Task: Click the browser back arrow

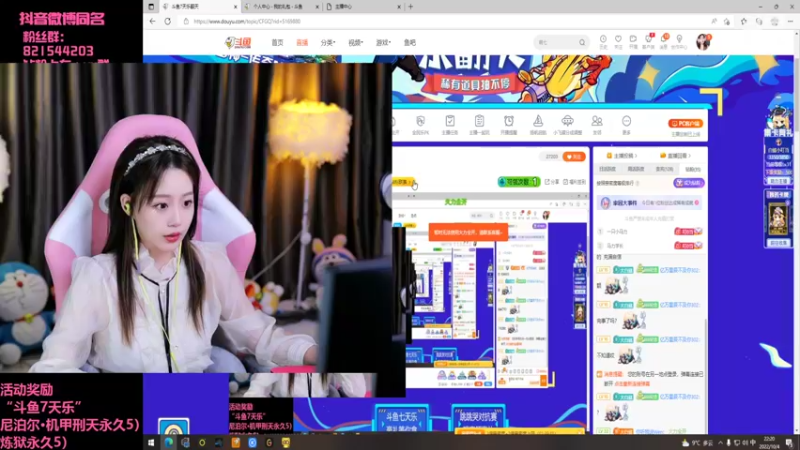Action: coord(152,21)
